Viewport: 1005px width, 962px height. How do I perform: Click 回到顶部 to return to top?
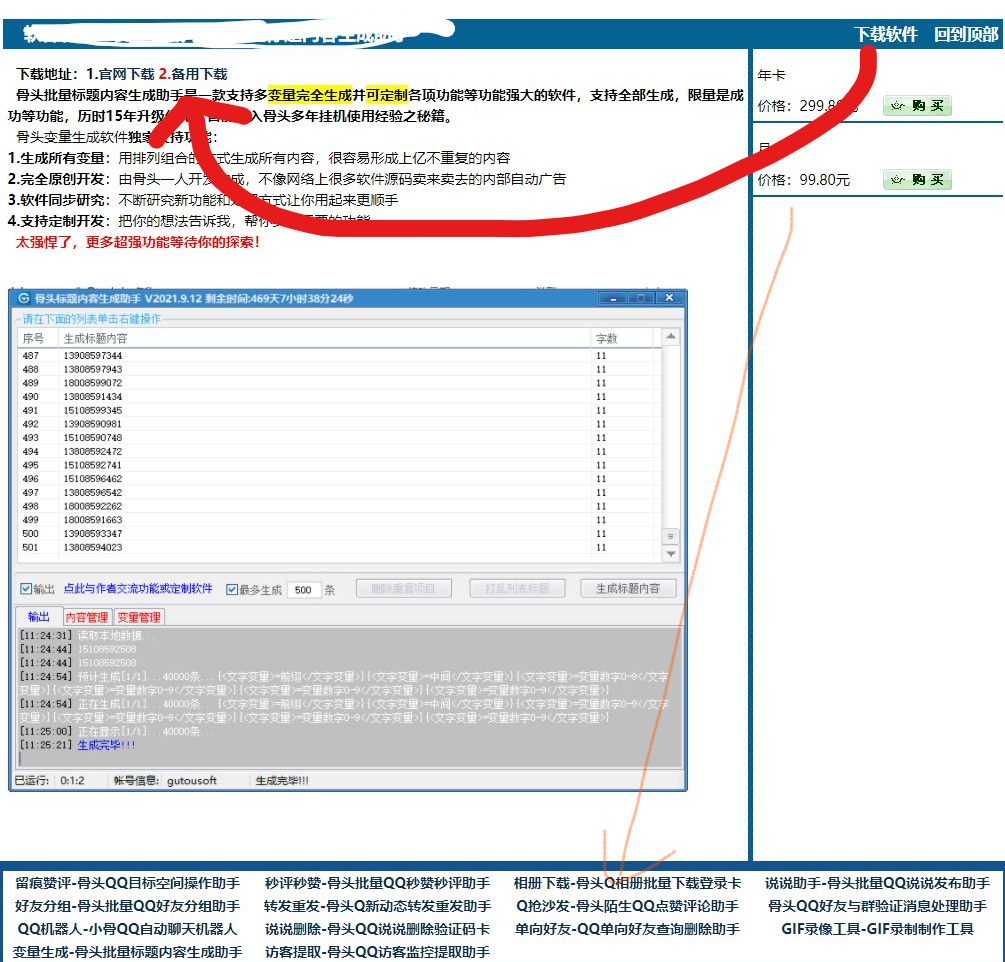(966, 34)
